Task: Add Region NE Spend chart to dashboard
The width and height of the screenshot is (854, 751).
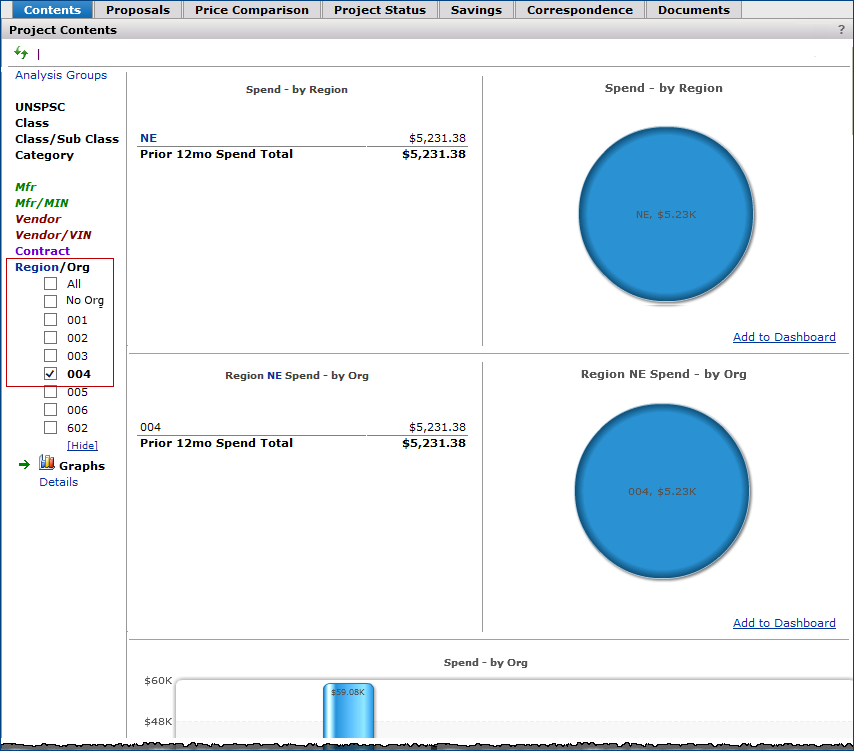Action: click(x=783, y=623)
